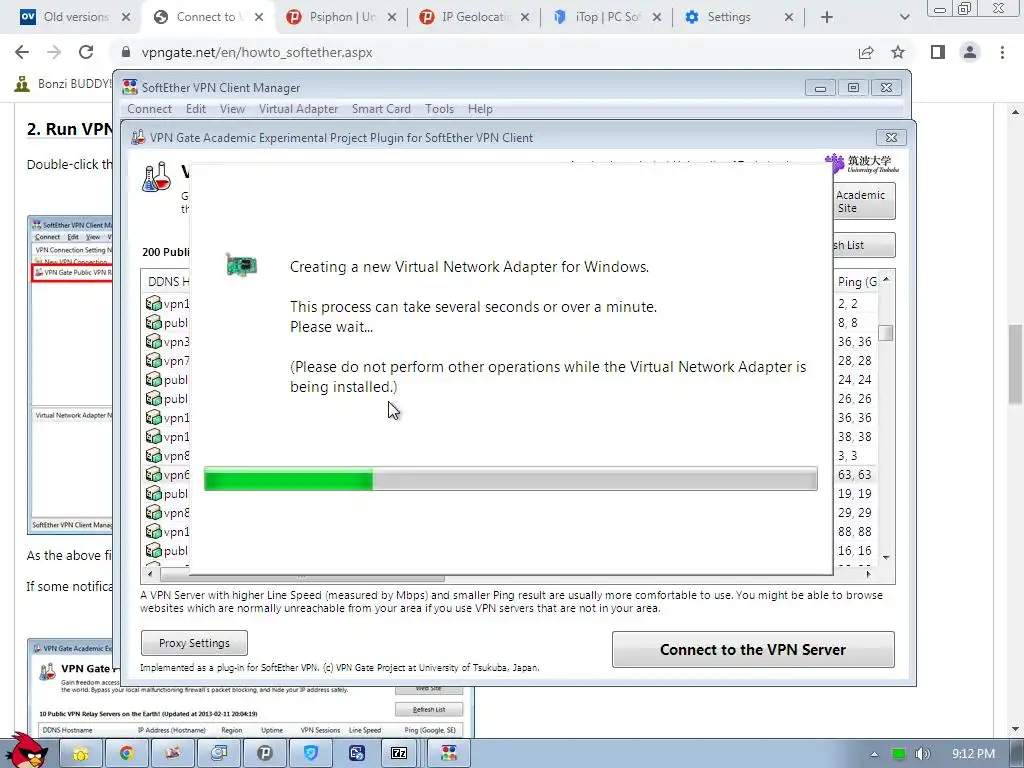Image resolution: width=1024 pixels, height=768 pixels.
Task: Click the list horizontal scroll-left arrow
Action: click(x=151, y=574)
